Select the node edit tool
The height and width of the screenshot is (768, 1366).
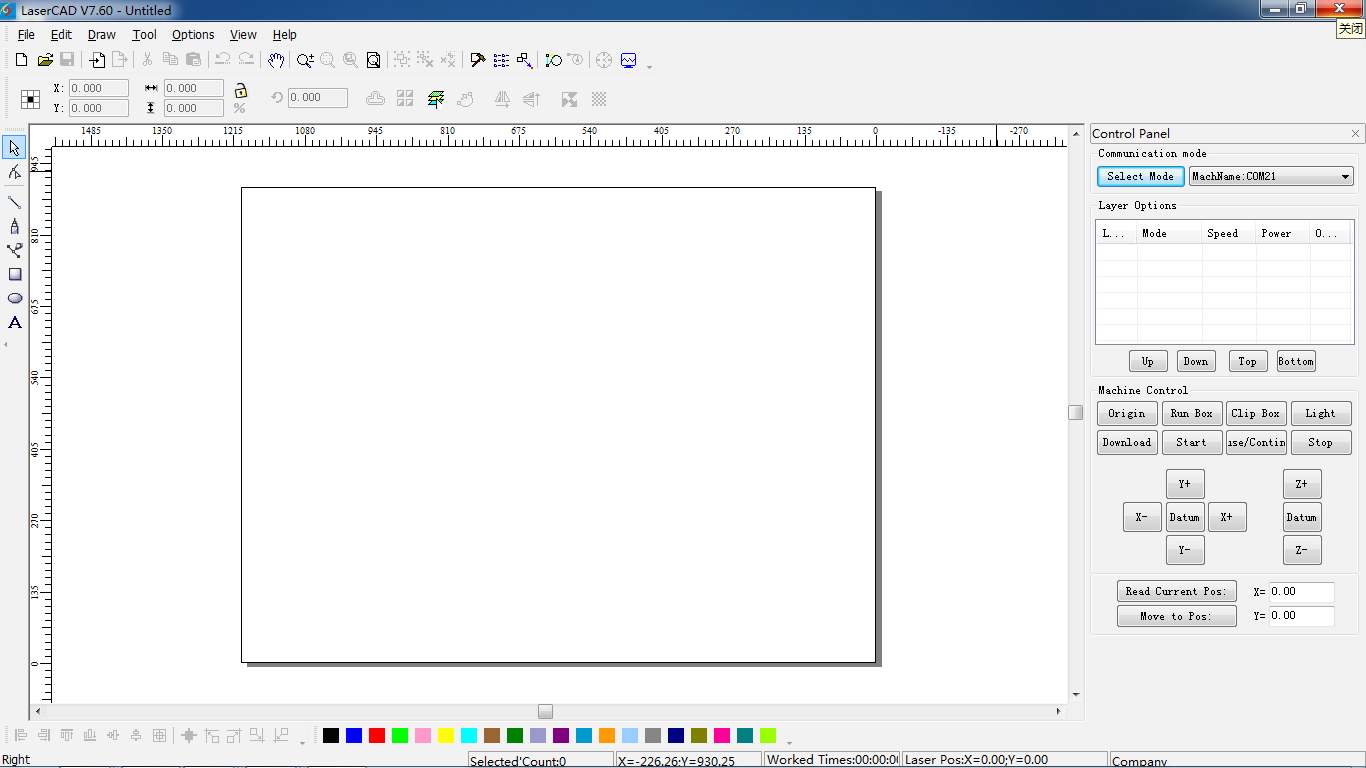[14, 173]
